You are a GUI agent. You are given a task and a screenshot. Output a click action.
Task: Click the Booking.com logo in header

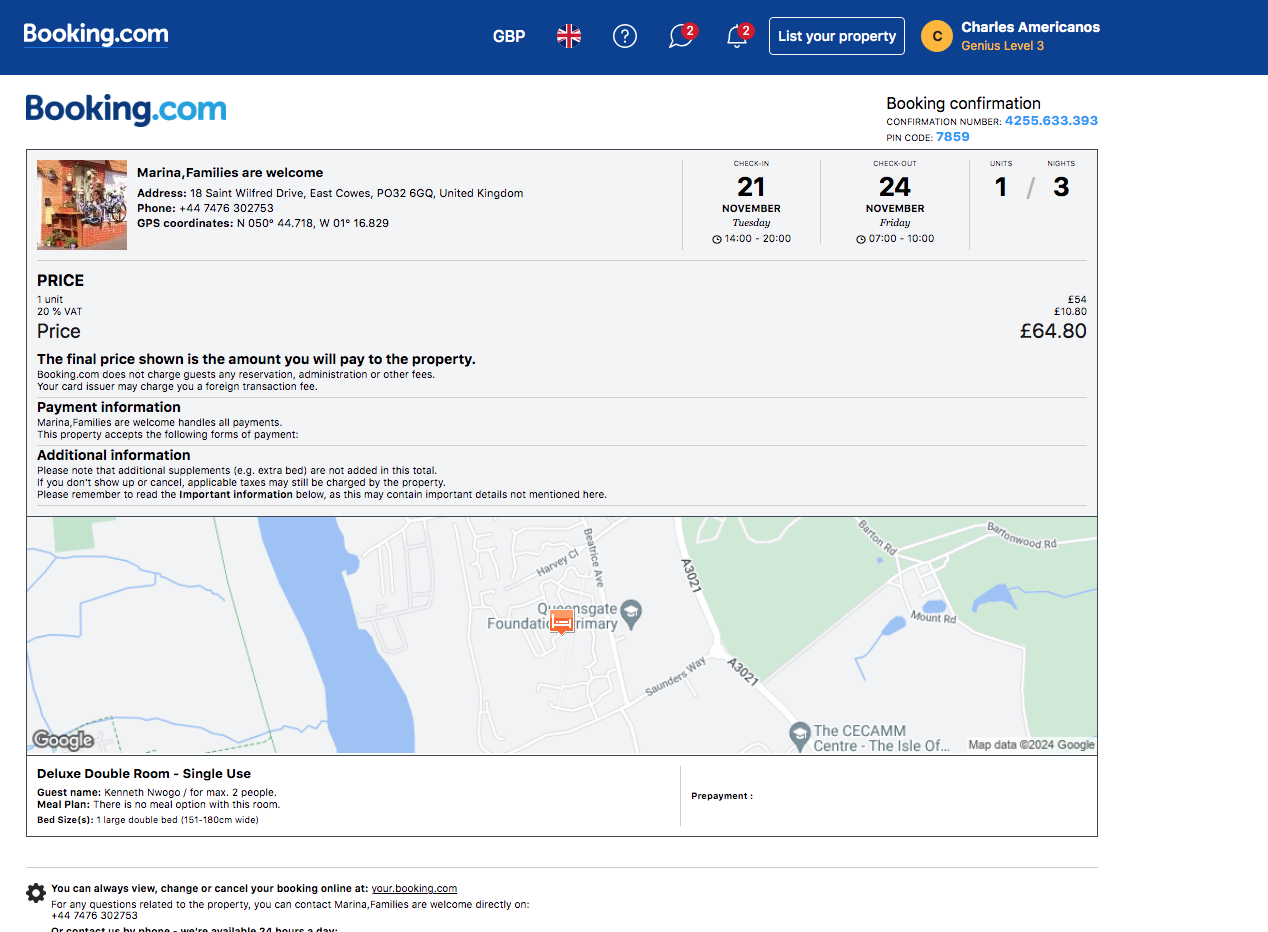[96, 35]
